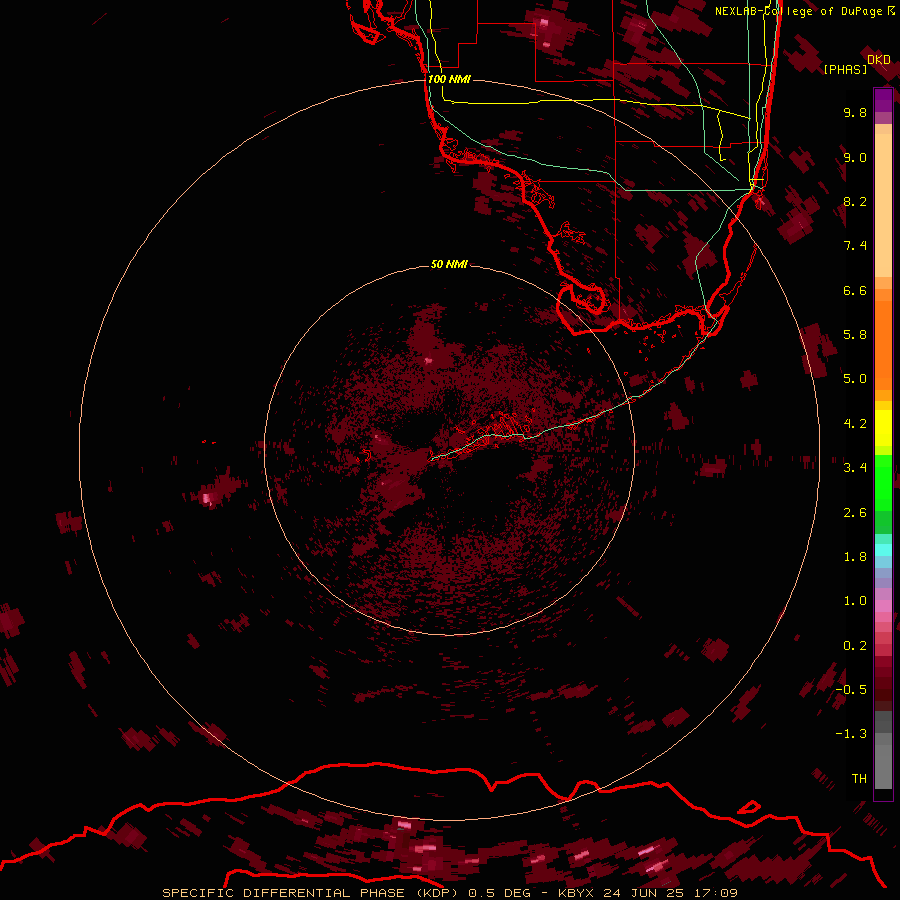Click the 2.6 value on the color scale
This screenshot has width=900, height=900.
[855, 513]
